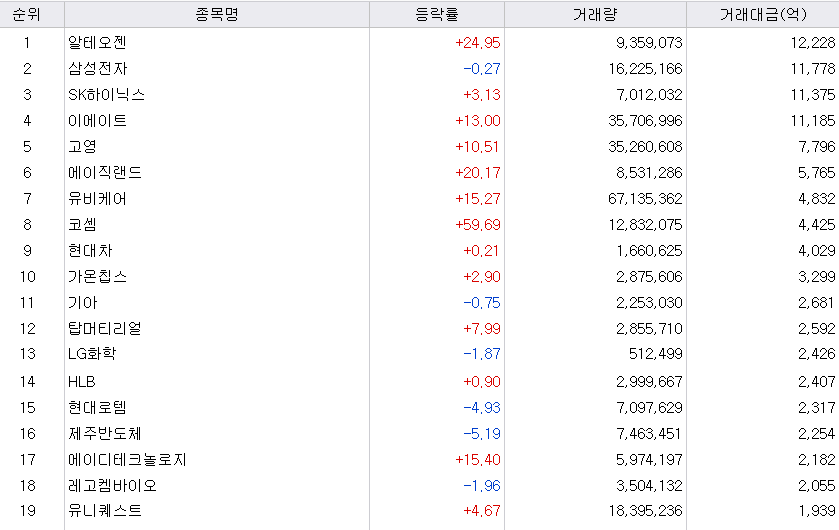Click trading value 4,425
This screenshot has width=839, height=530.
[817, 225]
